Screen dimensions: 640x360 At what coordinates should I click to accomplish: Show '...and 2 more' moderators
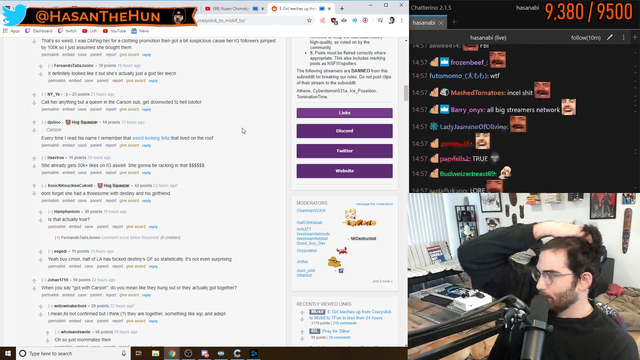[382, 281]
